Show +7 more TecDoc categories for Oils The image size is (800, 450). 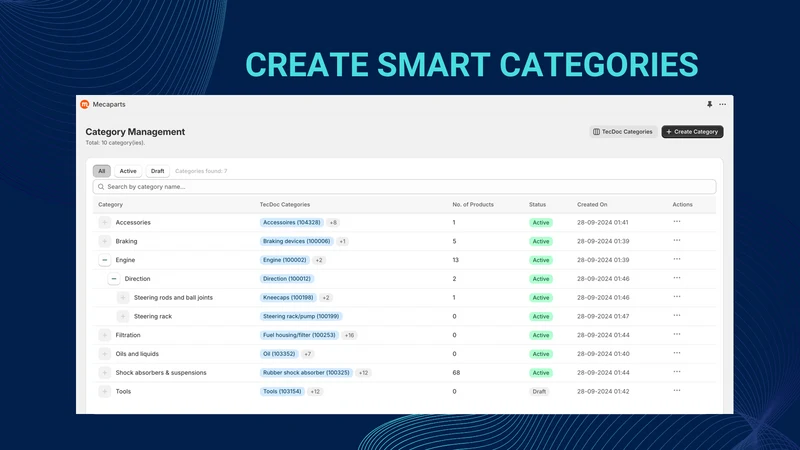point(308,354)
